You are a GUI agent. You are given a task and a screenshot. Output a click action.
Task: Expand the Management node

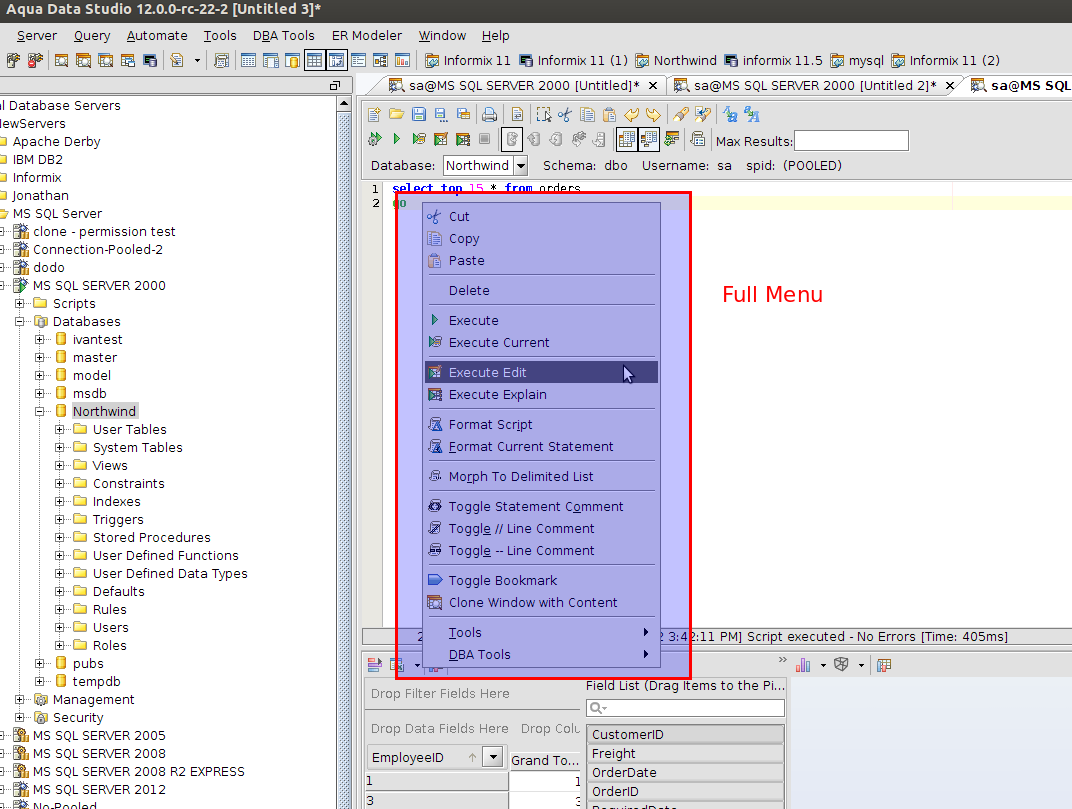coord(20,700)
